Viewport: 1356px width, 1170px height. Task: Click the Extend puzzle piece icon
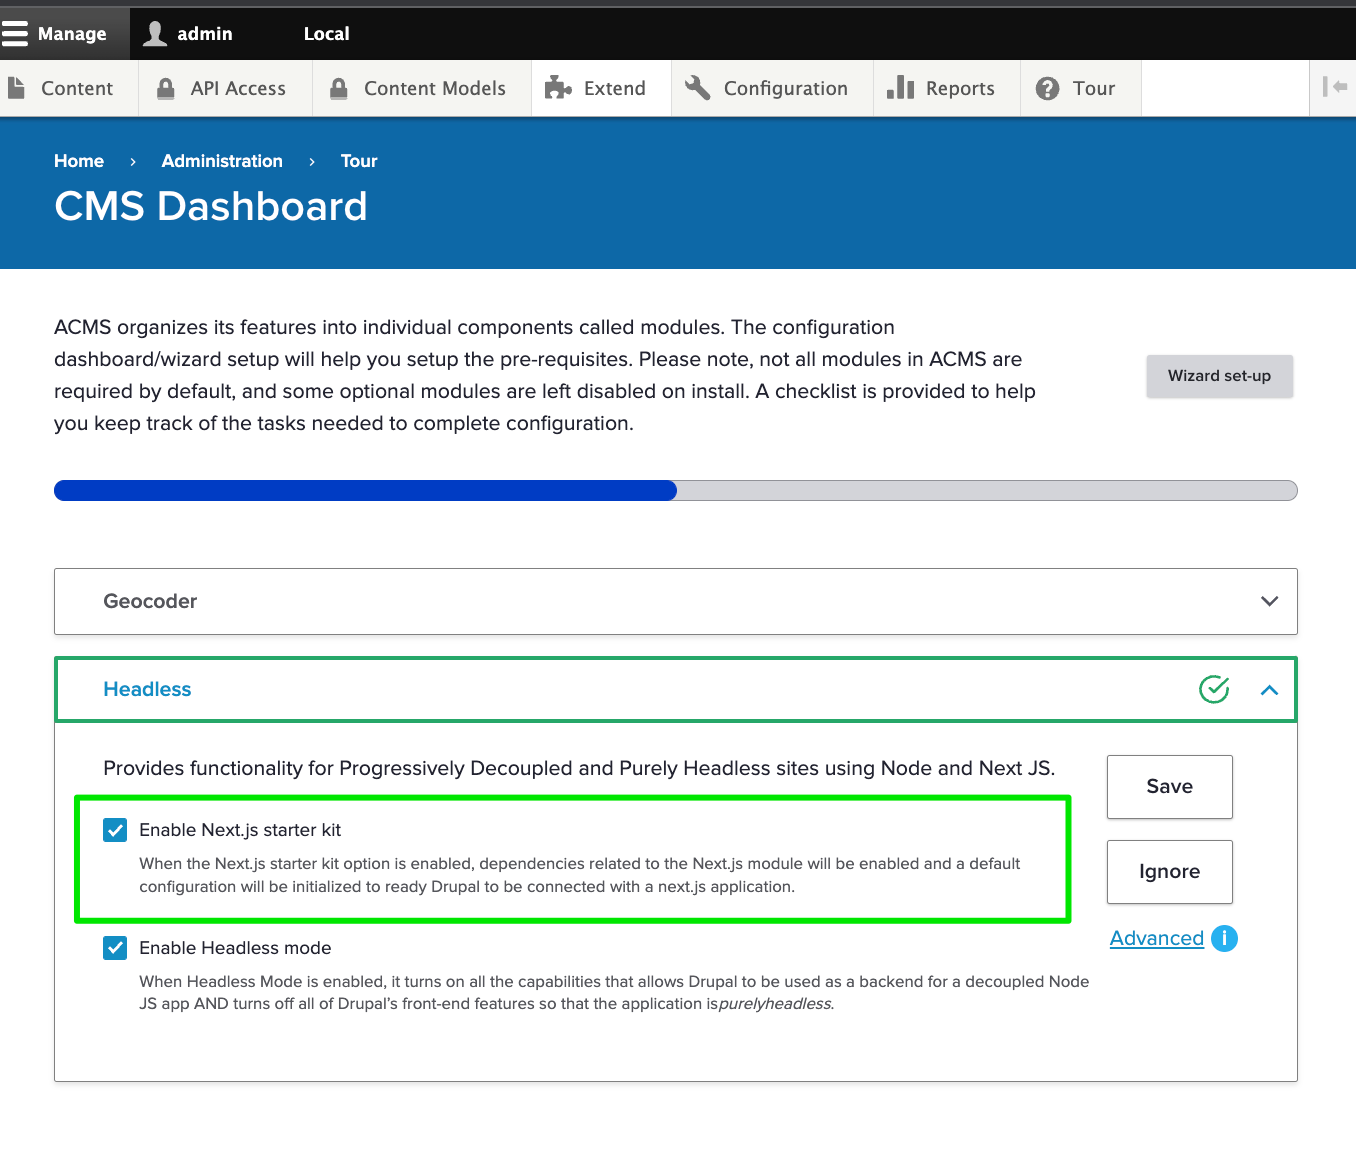tap(558, 88)
